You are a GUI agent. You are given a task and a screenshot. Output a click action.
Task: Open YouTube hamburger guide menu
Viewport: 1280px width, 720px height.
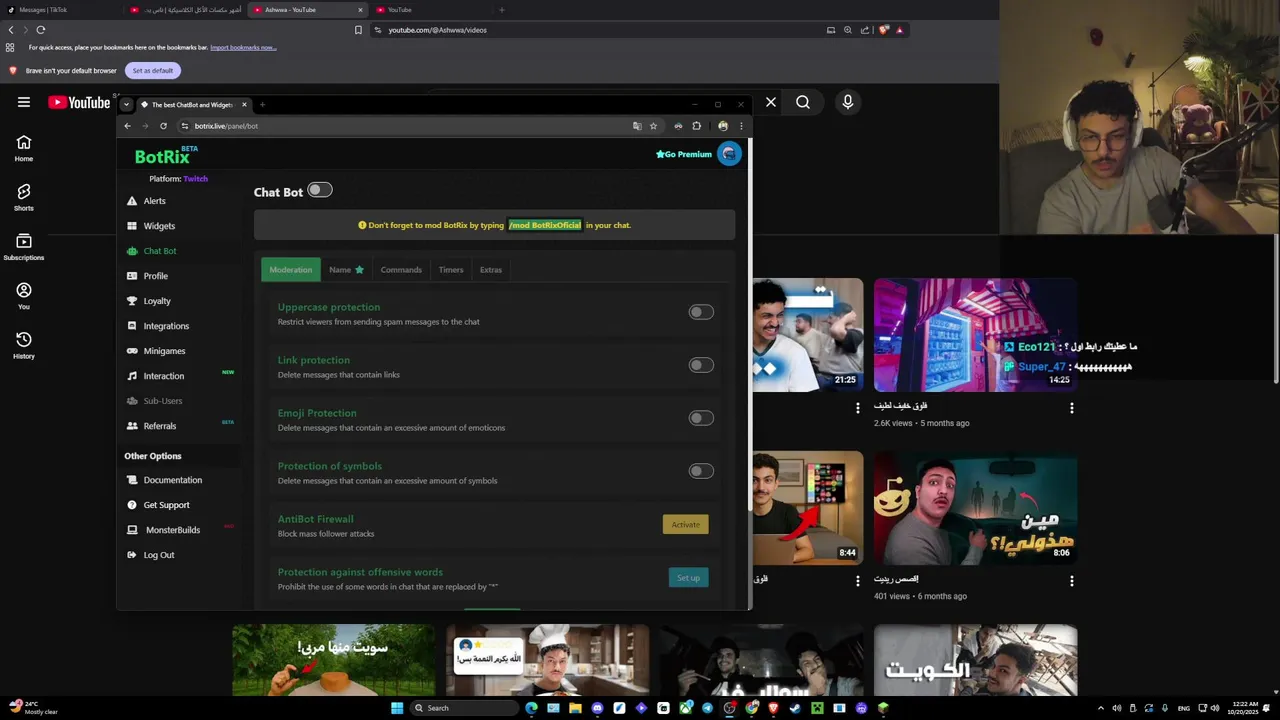coord(24,102)
